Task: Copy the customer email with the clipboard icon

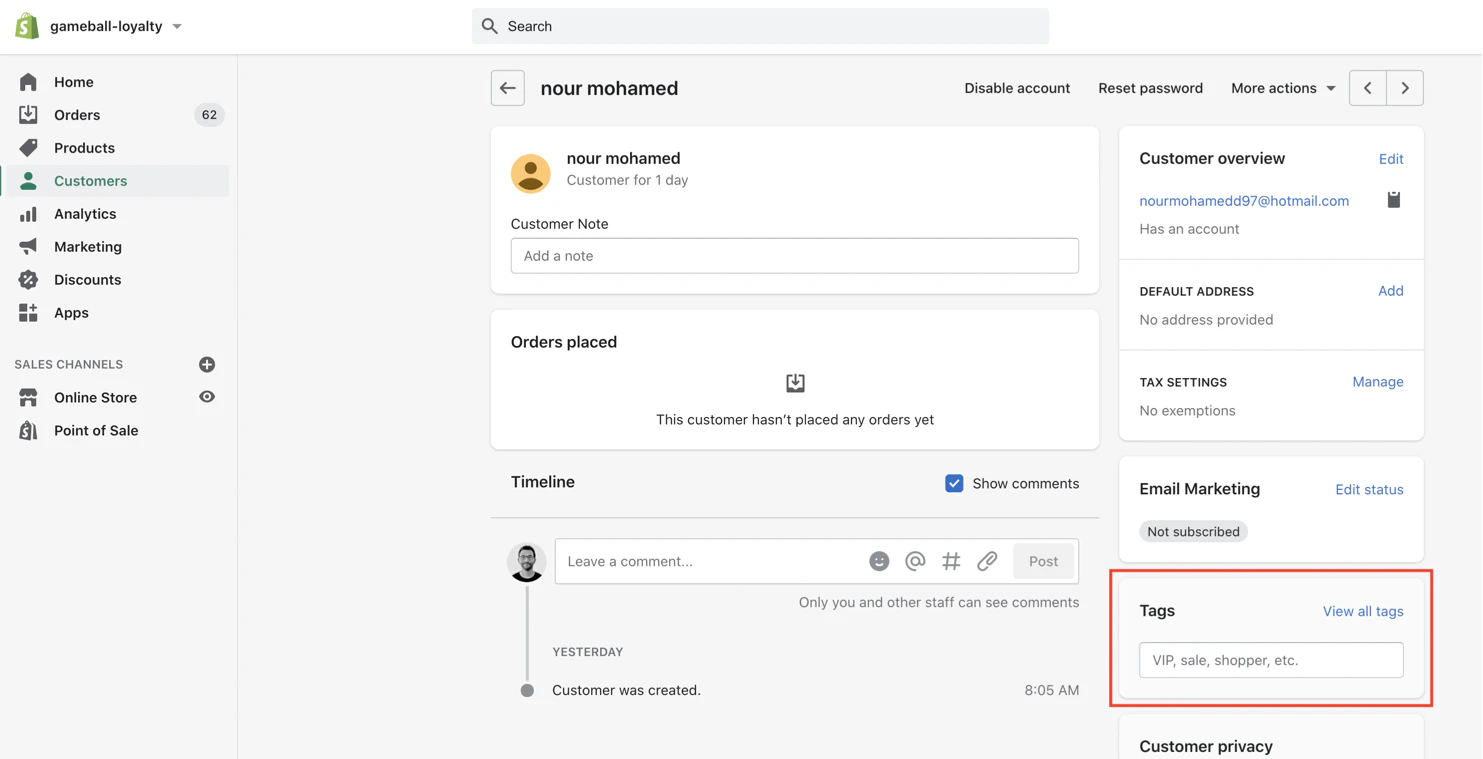Action: click(1394, 199)
